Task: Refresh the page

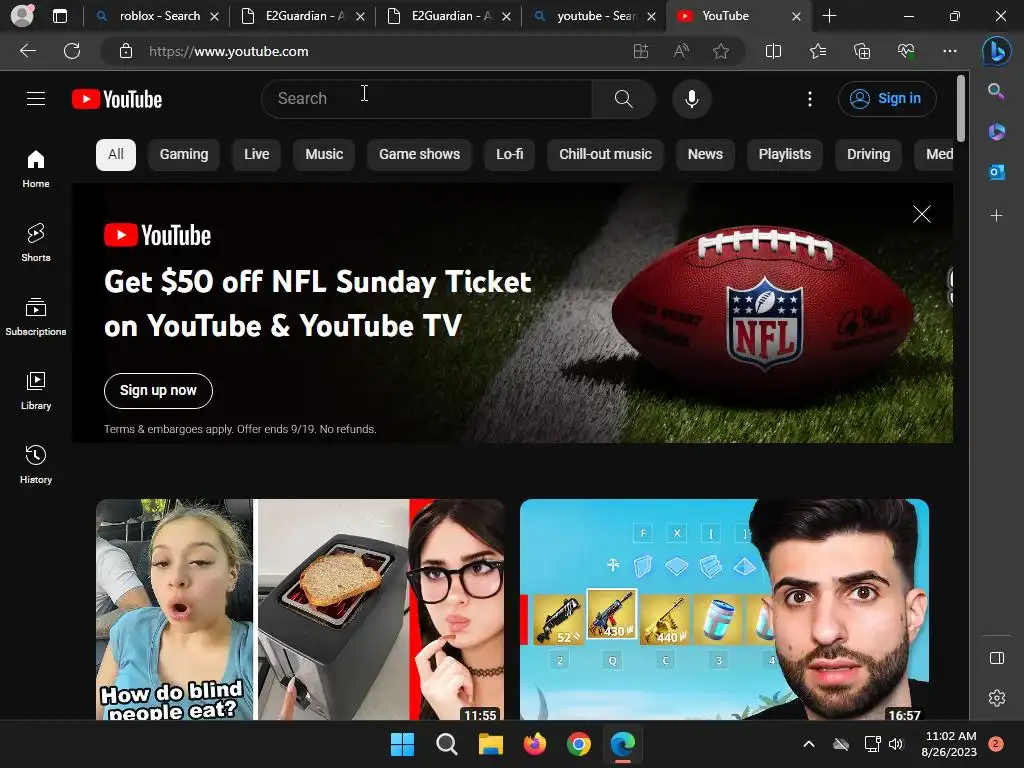Action: coord(72,51)
